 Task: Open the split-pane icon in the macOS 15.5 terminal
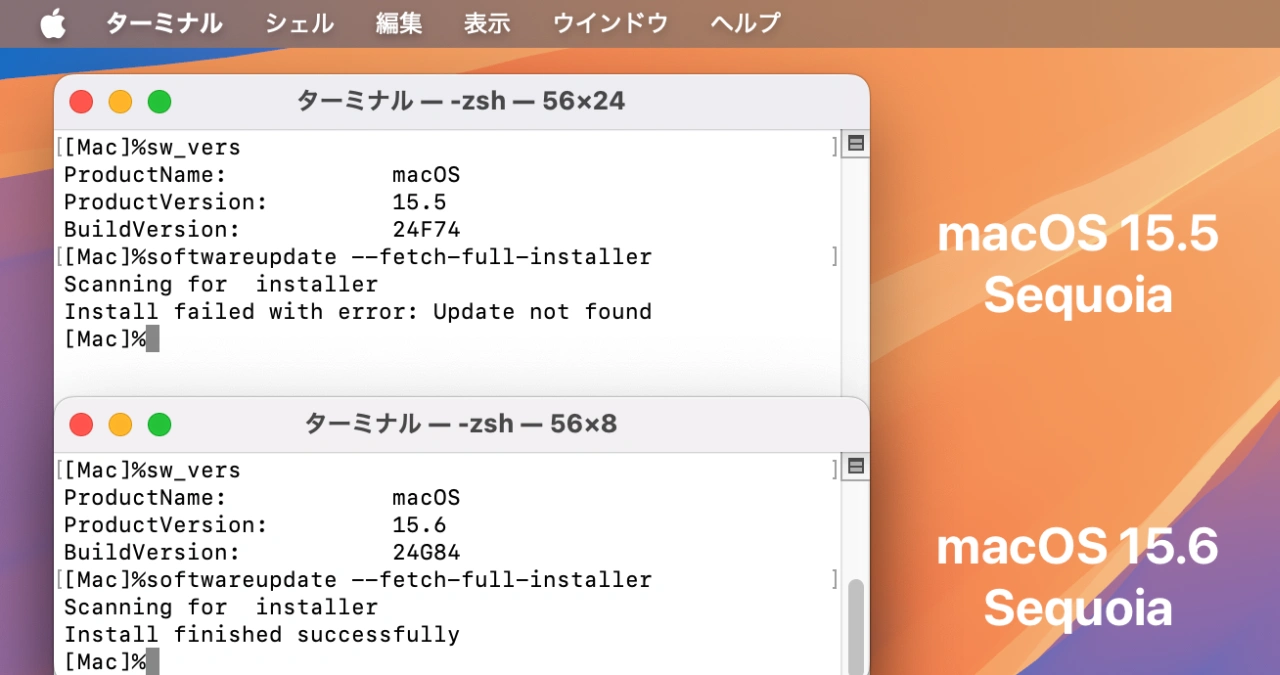pos(855,143)
